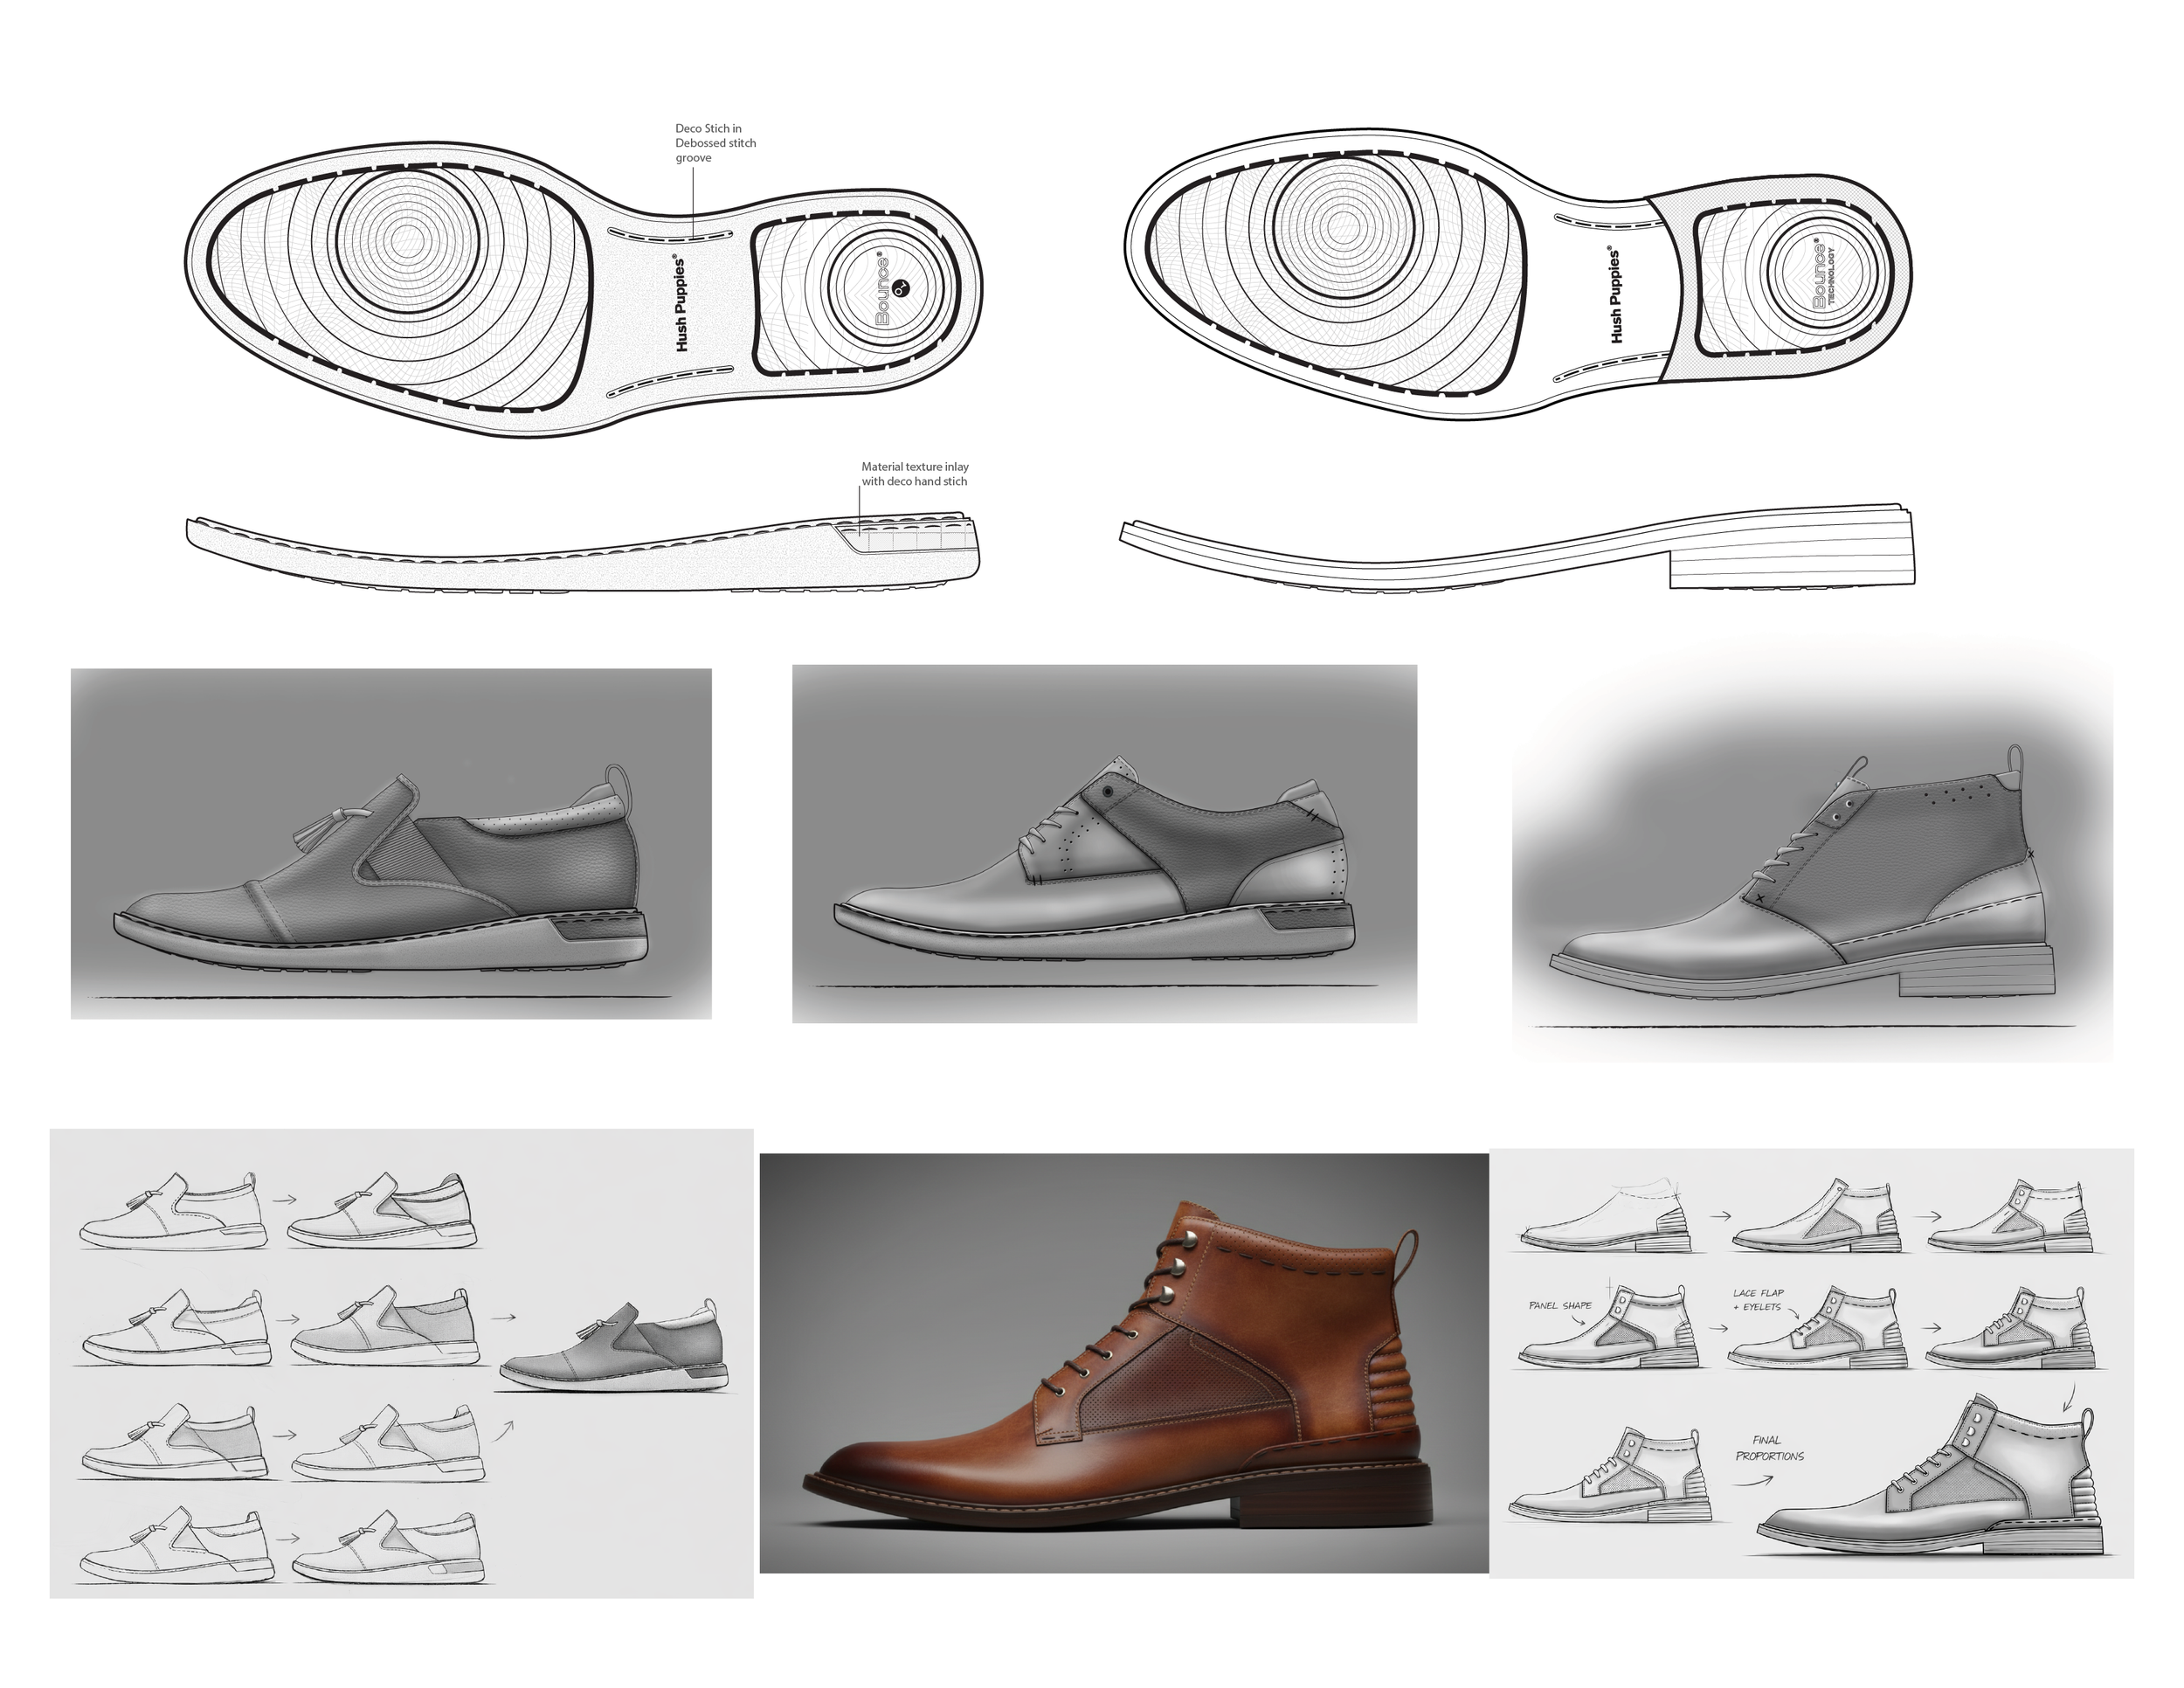Click Hush Puppies text on left sole

(681, 303)
